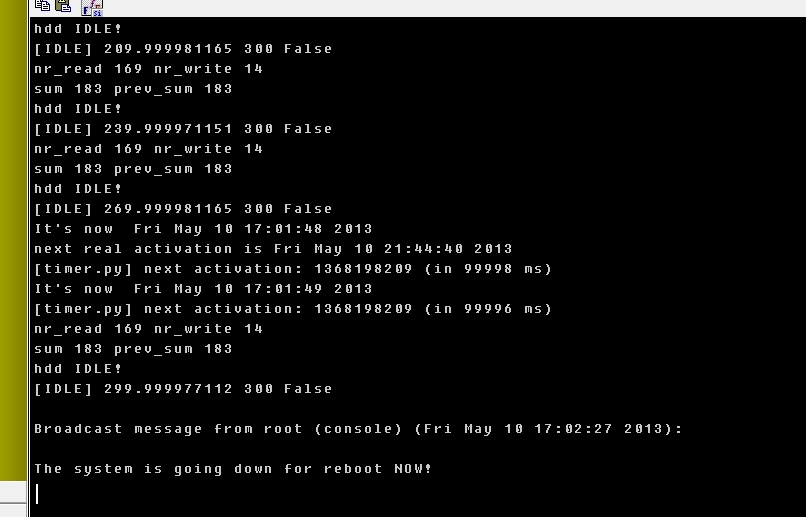Click the Broadcast message from root line
806x517 pixels.
pyautogui.click(x=358, y=429)
